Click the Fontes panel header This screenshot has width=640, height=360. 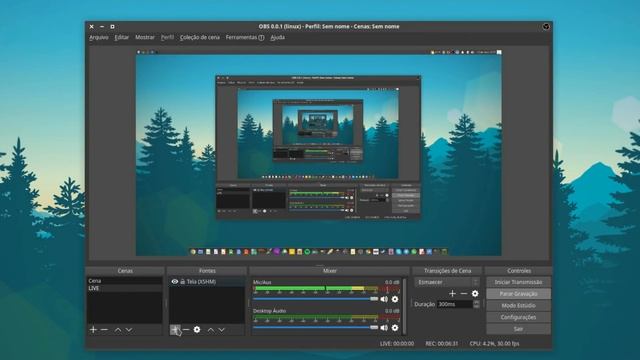(207, 271)
